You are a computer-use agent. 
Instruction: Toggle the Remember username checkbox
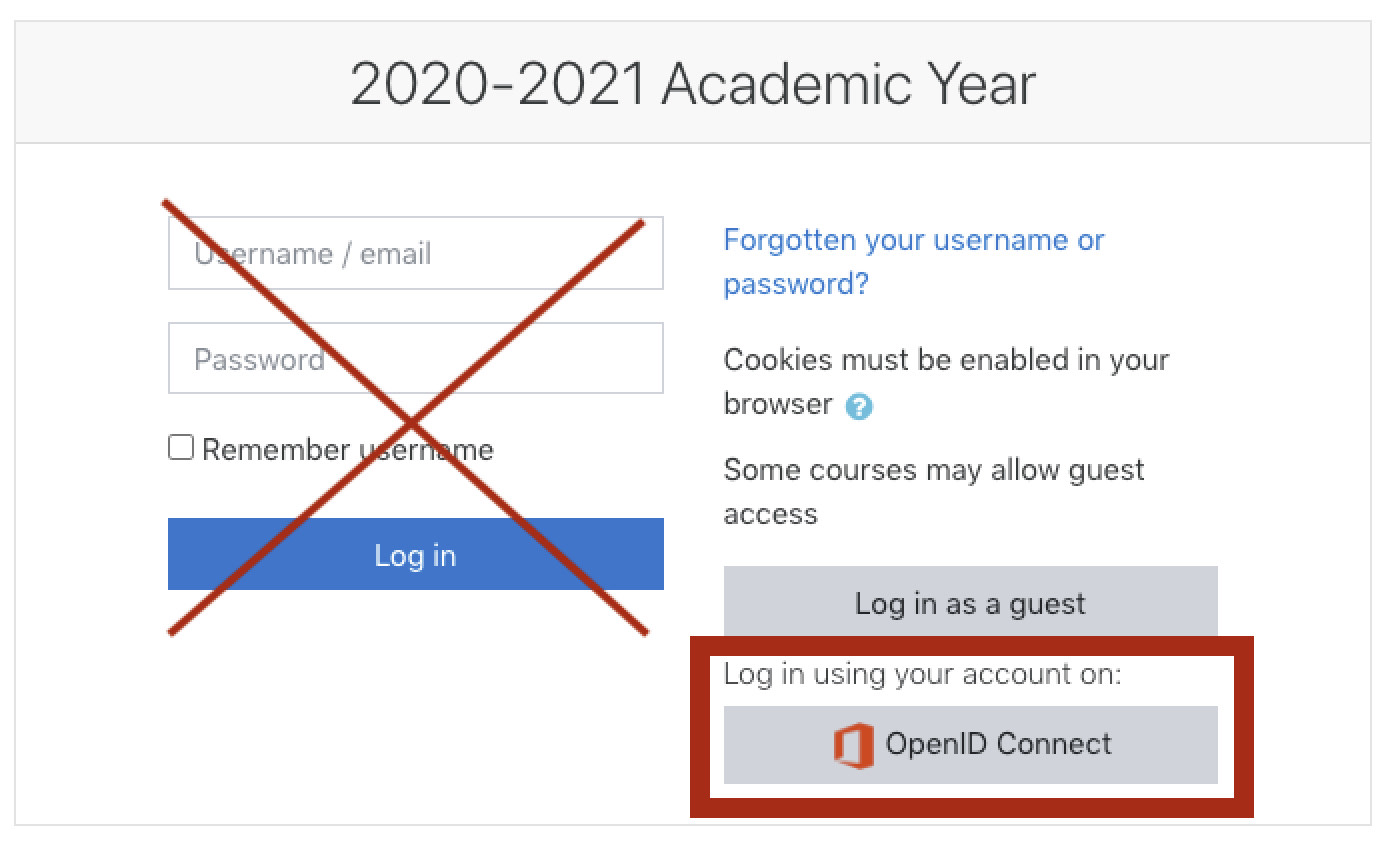click(x=181, y=447)
